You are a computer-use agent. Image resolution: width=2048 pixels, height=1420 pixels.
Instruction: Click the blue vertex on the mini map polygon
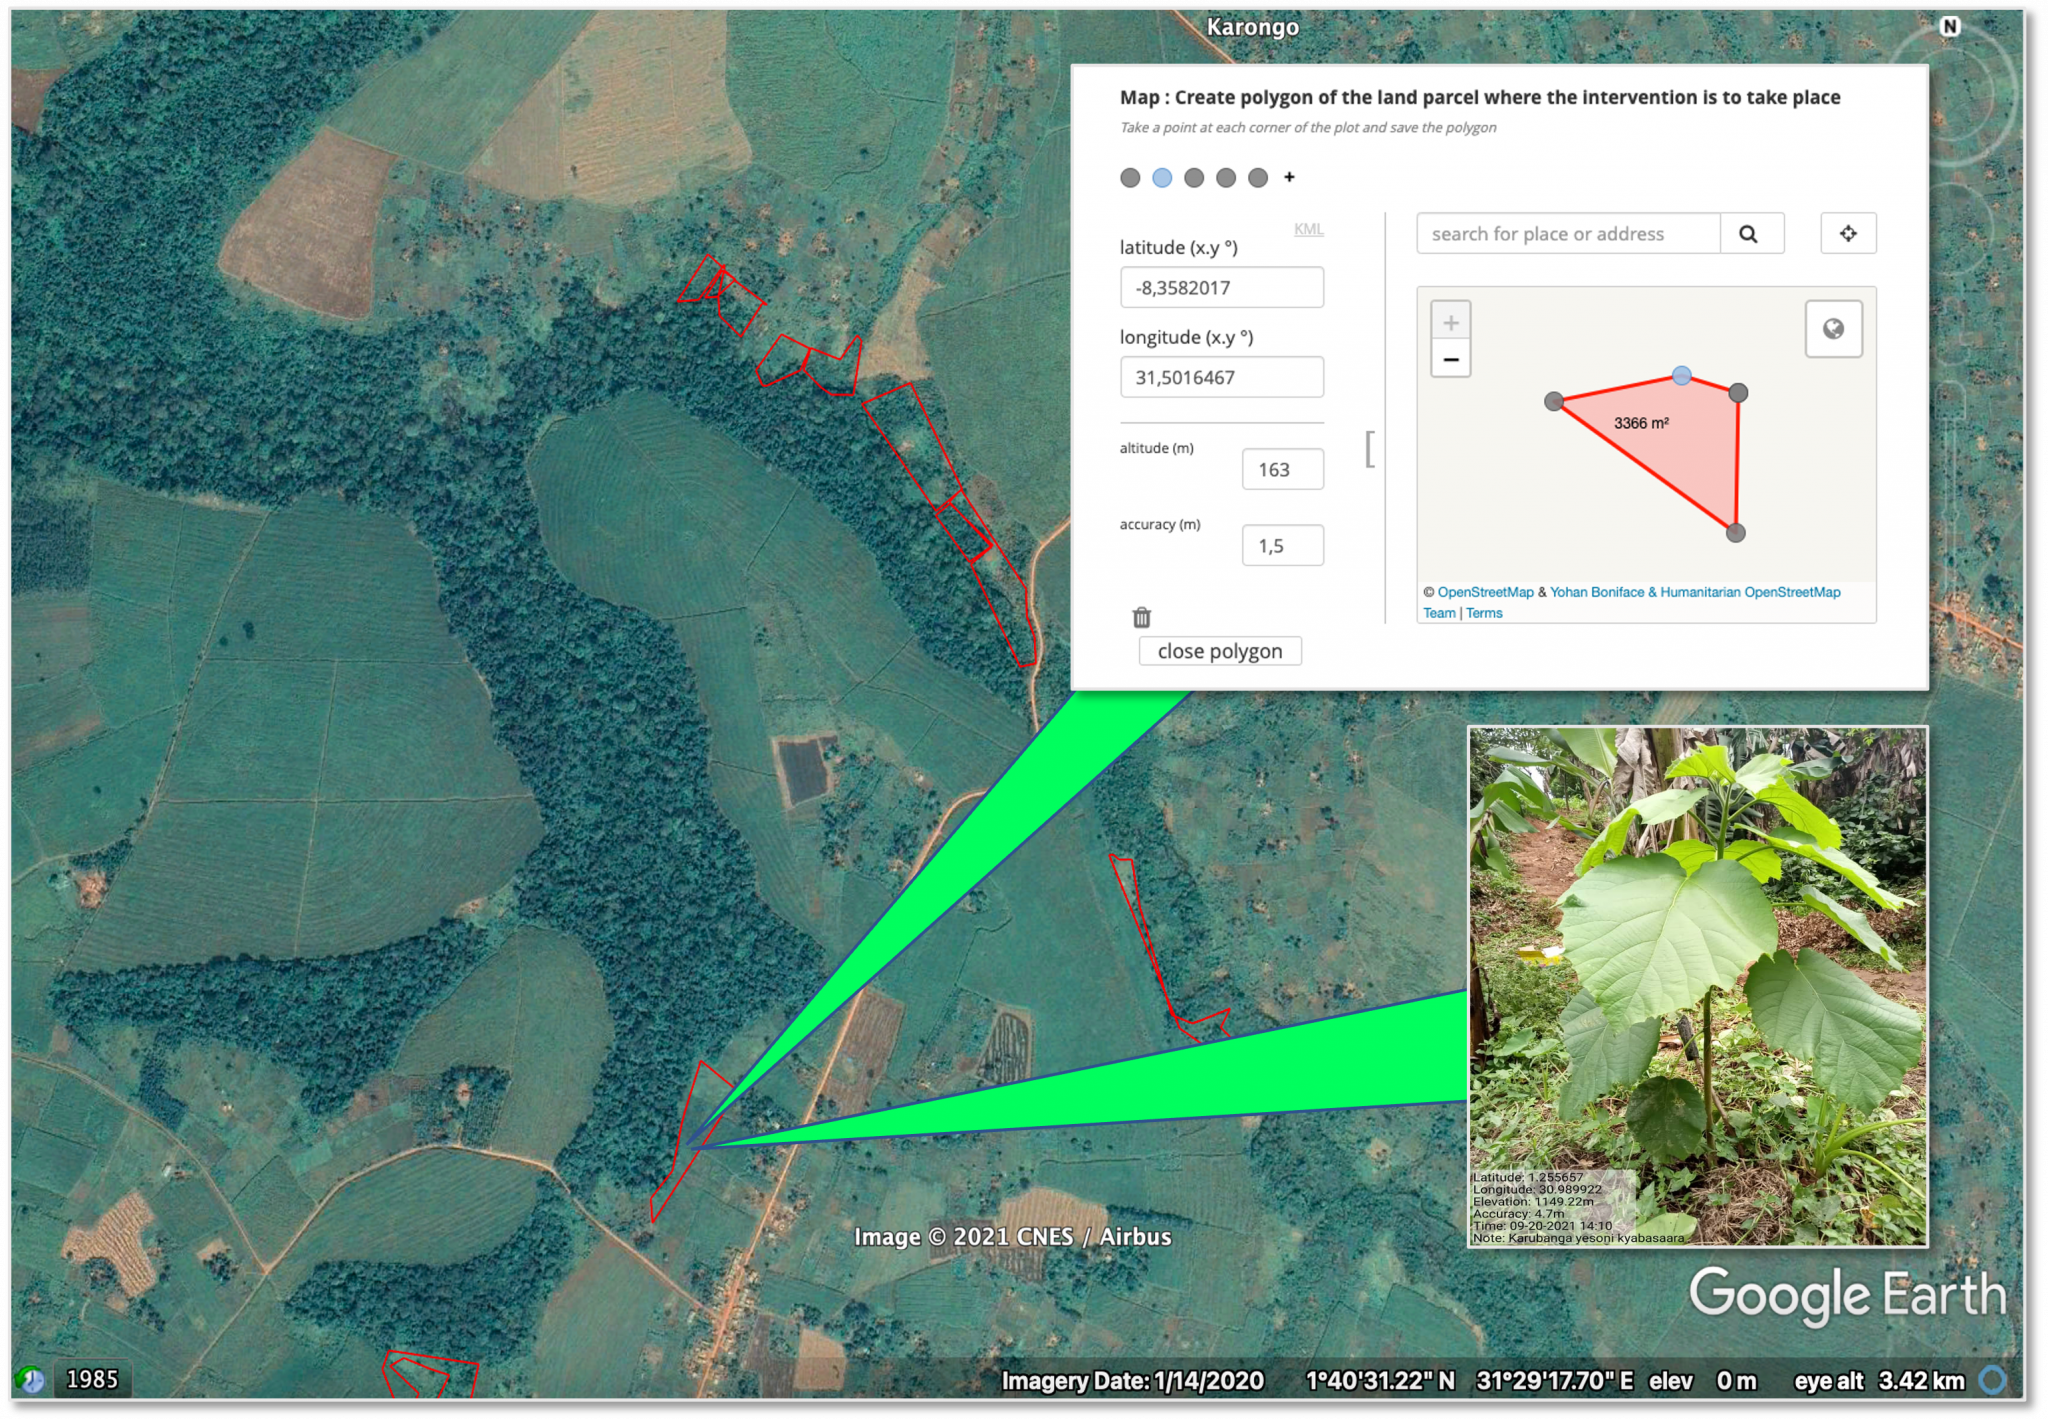[x=1682, y=376]
